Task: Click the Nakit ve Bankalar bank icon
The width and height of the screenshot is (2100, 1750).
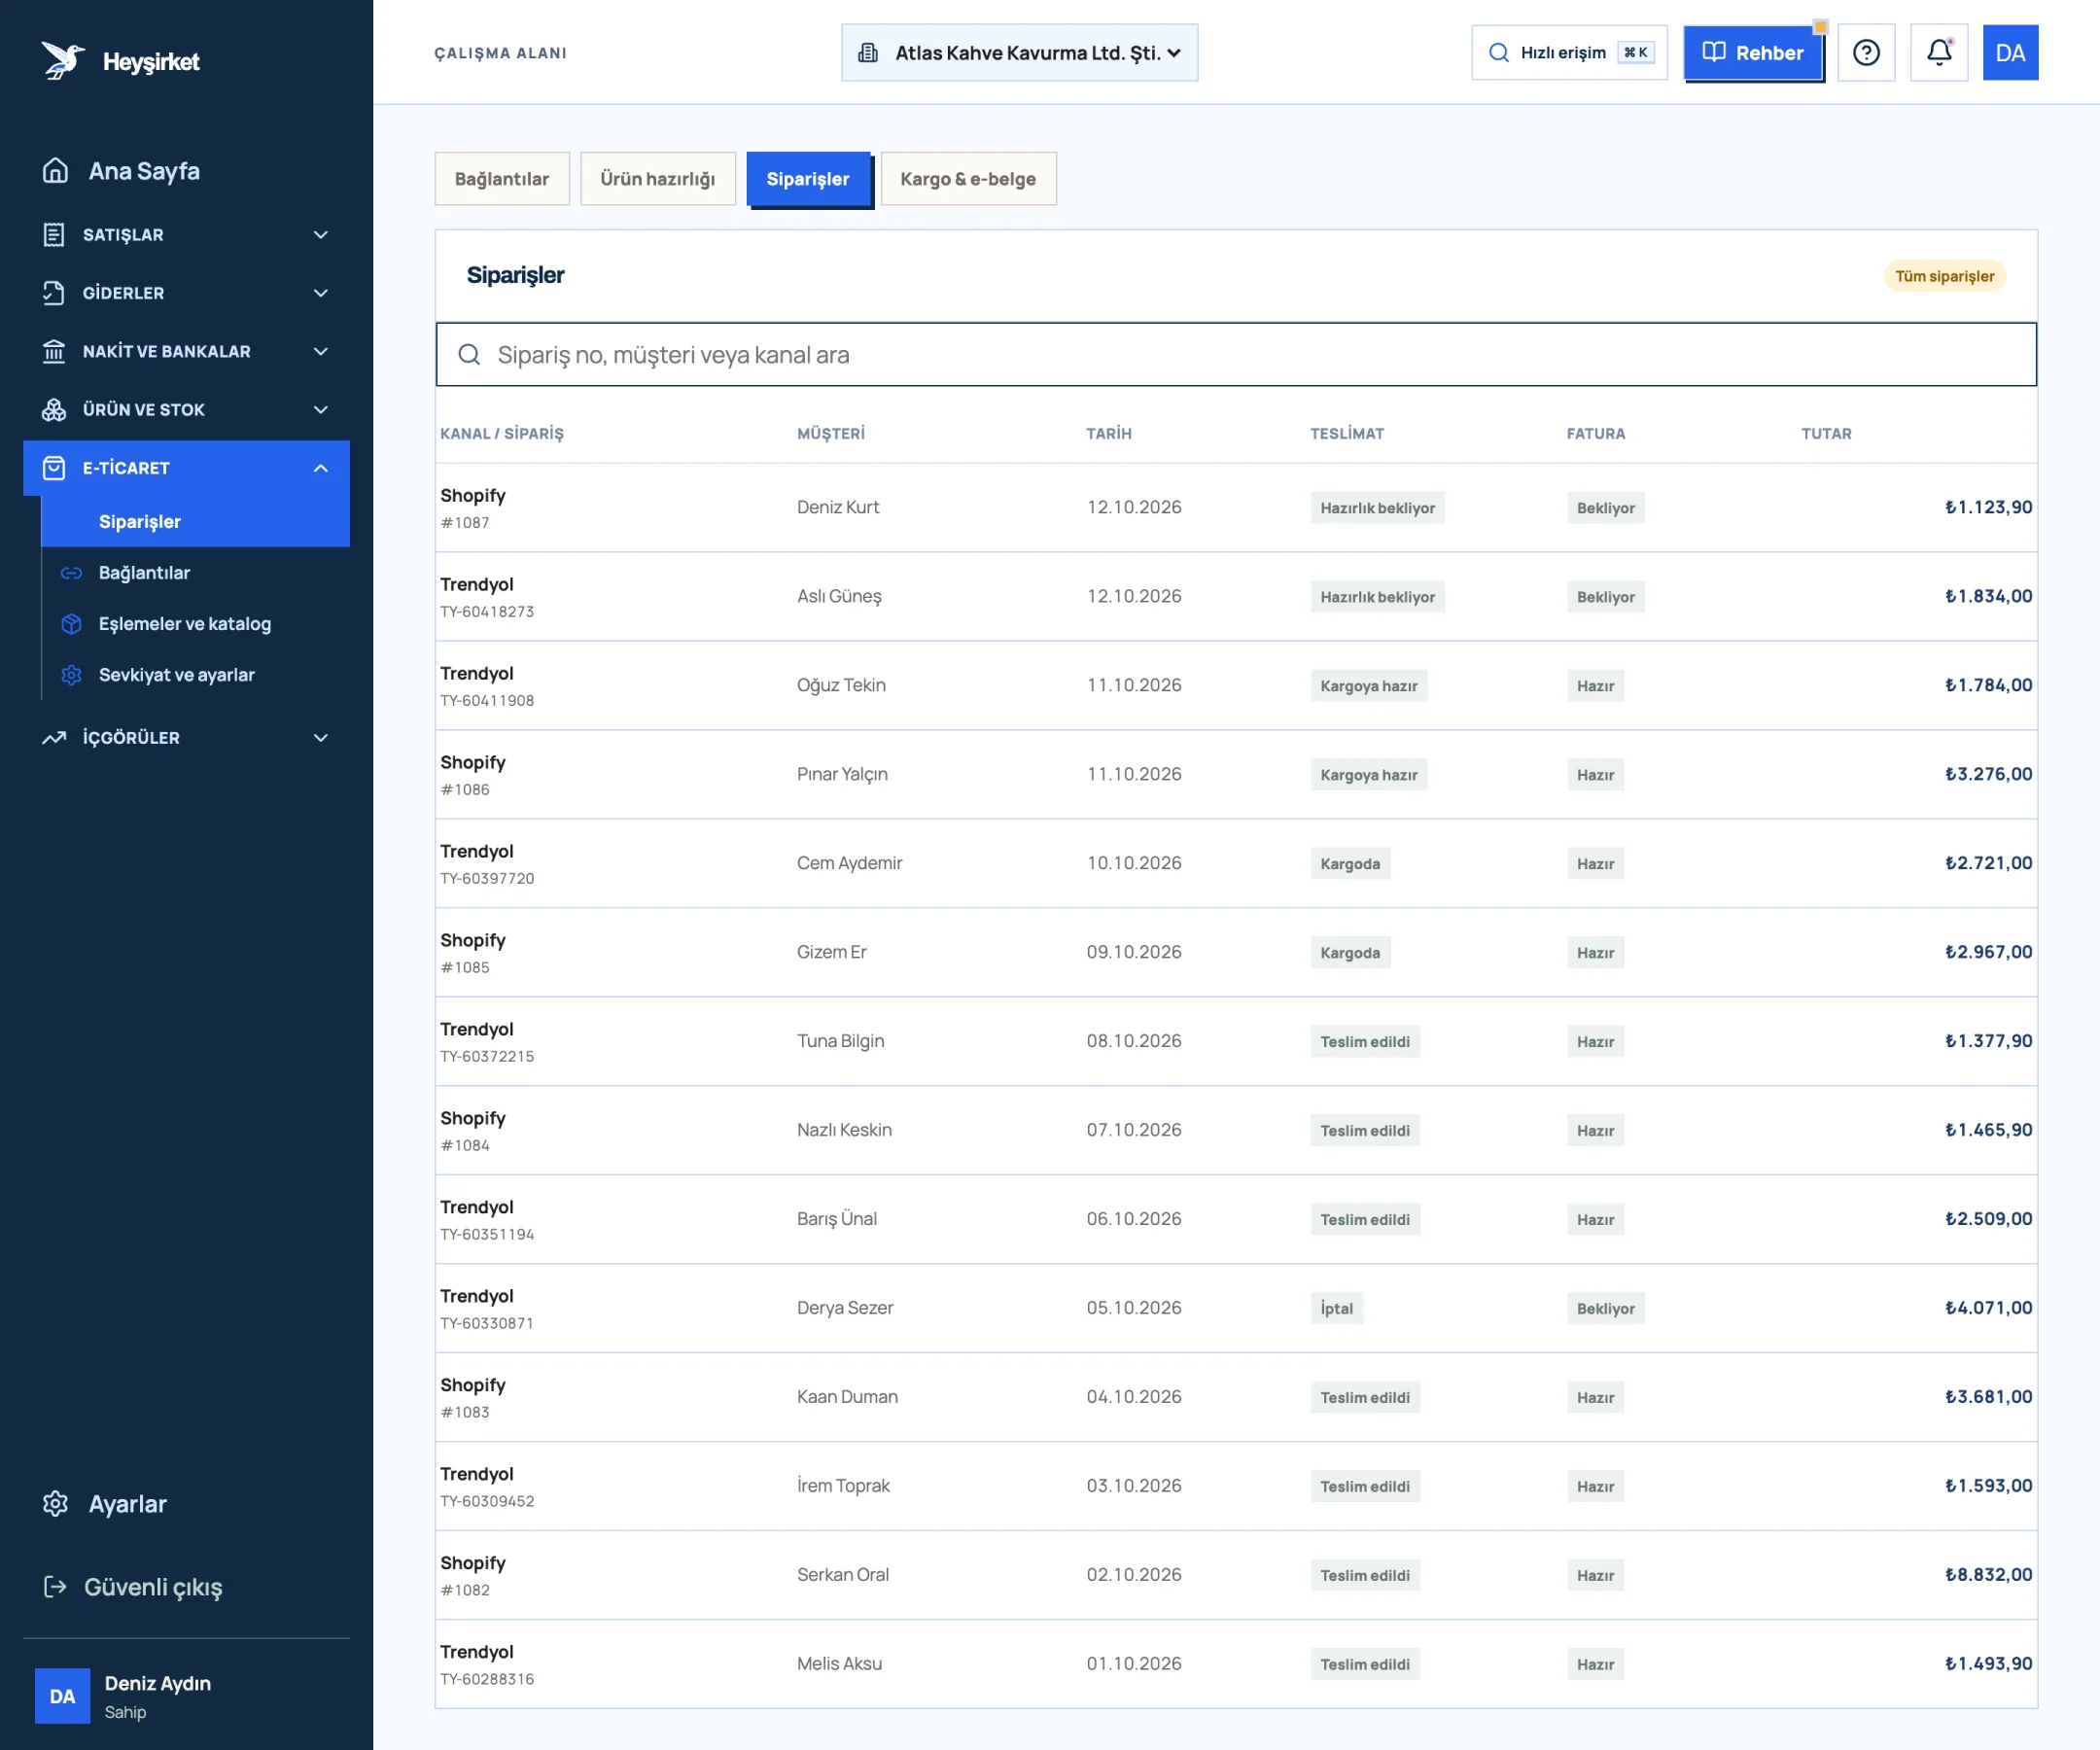Action: 54,352
